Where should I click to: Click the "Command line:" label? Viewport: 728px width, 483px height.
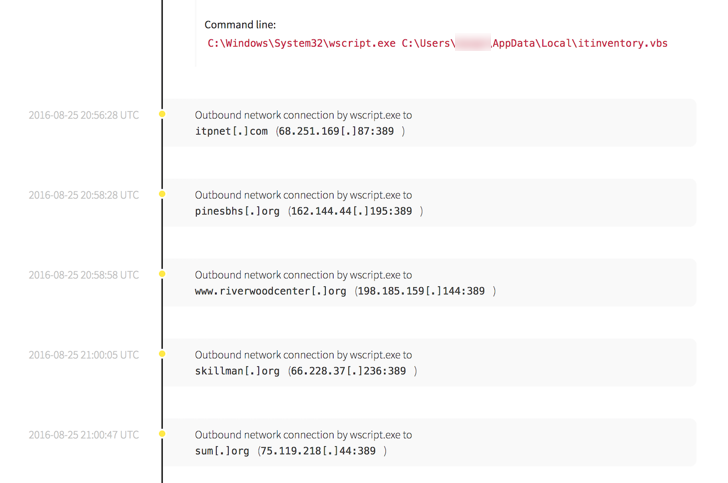pos(240,25)
